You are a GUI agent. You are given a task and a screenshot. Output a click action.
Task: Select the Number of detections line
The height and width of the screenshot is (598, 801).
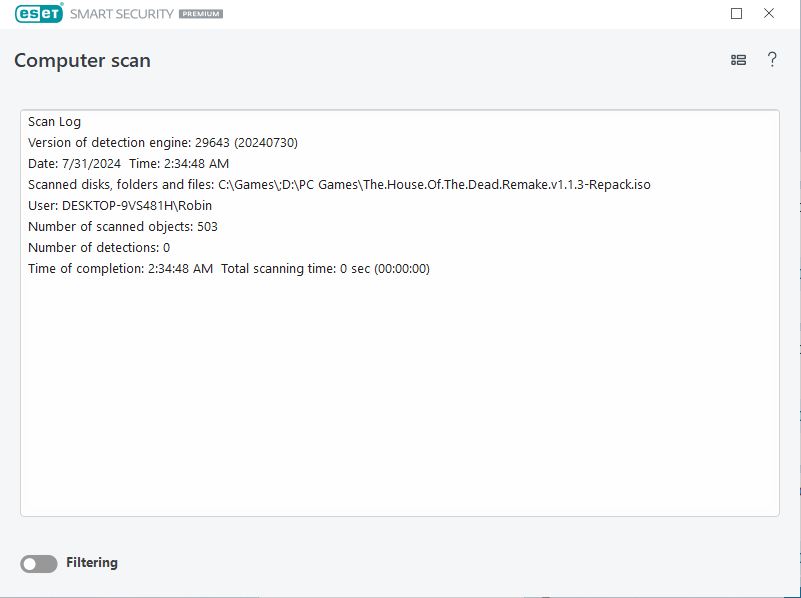coord(99,247)
